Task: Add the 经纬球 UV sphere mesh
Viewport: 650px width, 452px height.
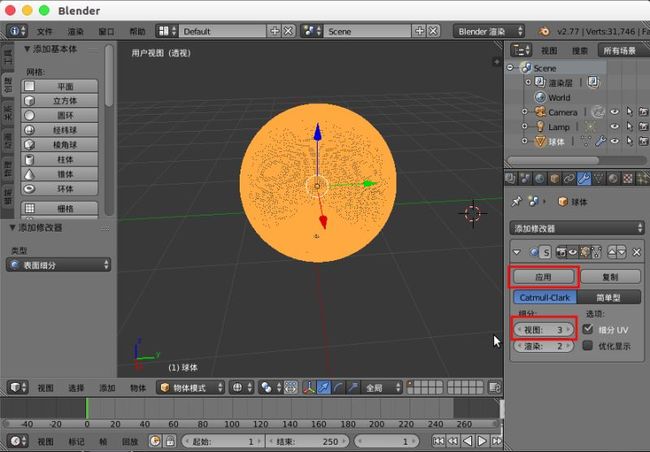Action: click(60, 130)
